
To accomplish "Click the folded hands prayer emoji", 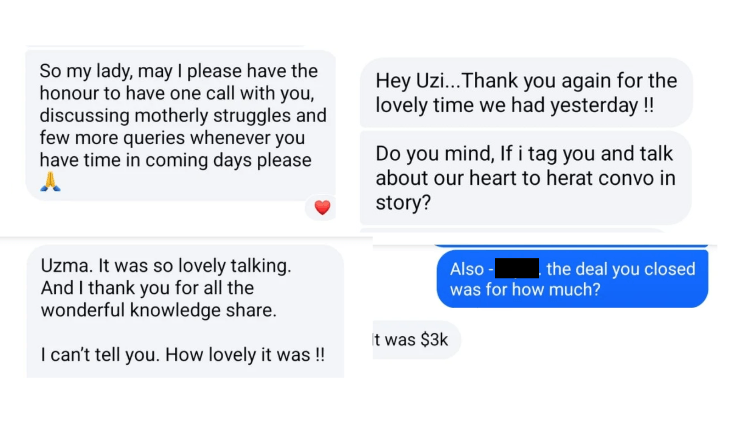I will pos(49,182).
